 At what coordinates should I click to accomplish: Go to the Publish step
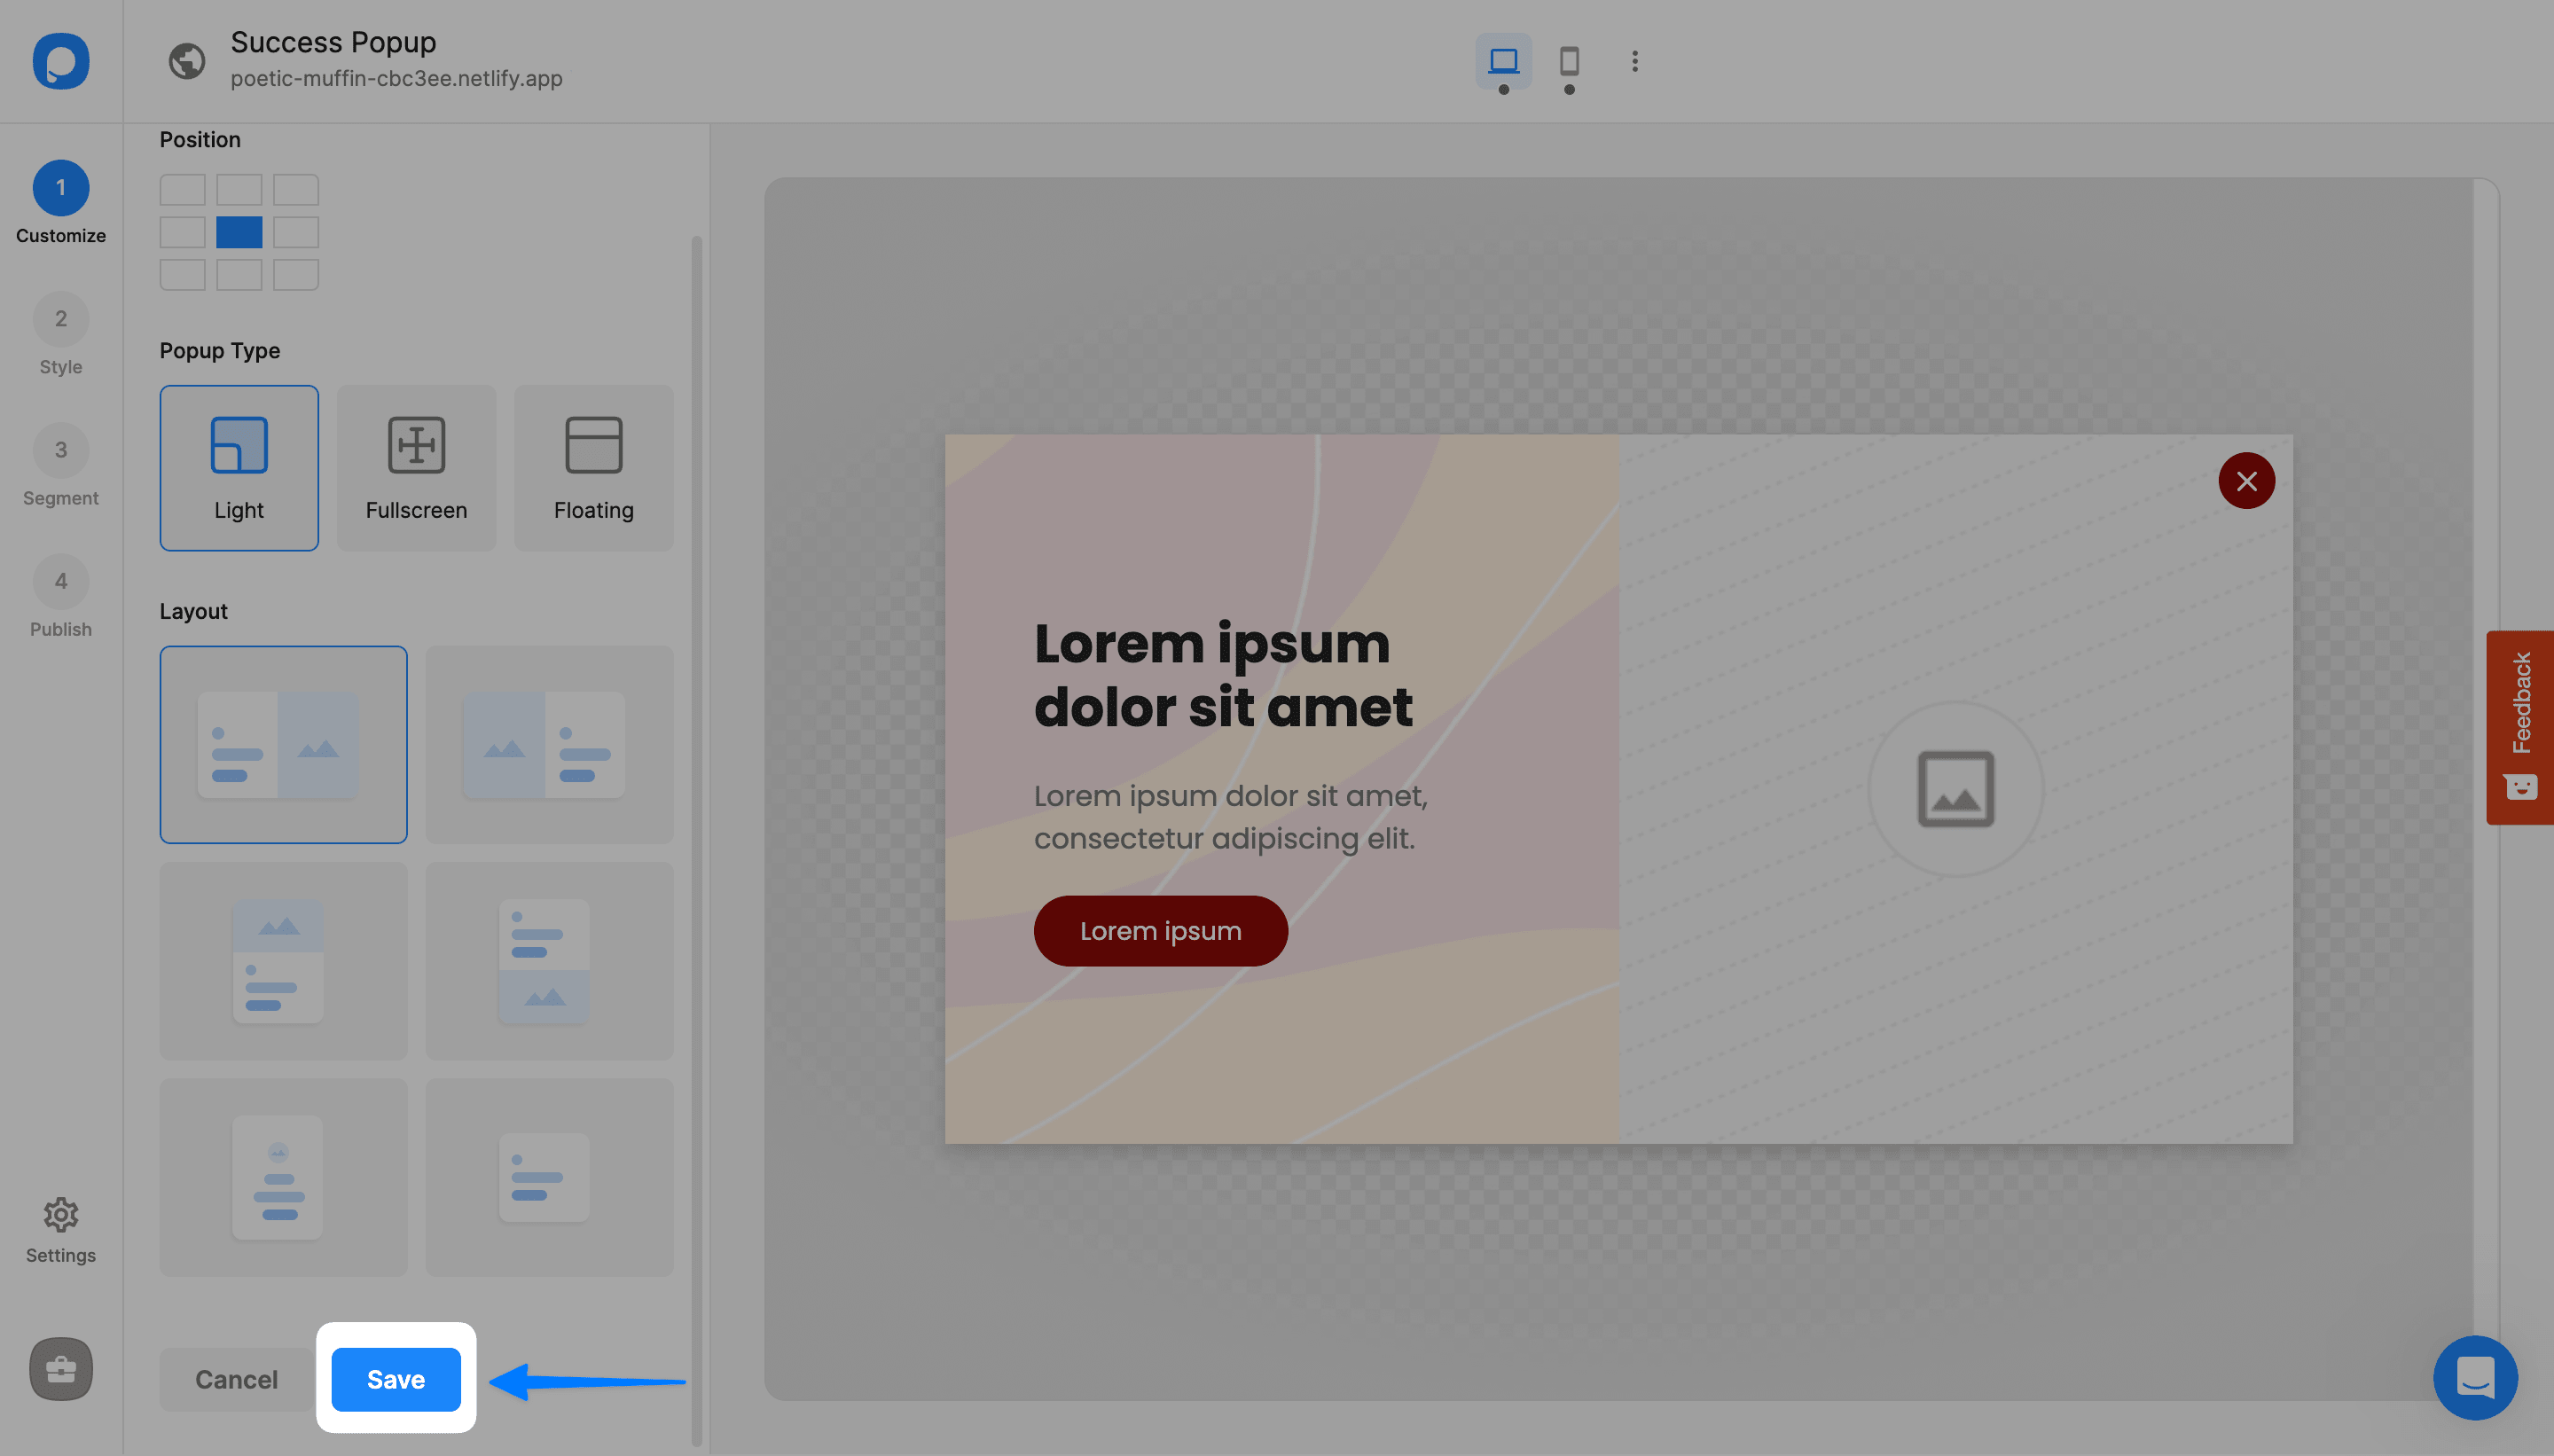[x=60, y=596]
